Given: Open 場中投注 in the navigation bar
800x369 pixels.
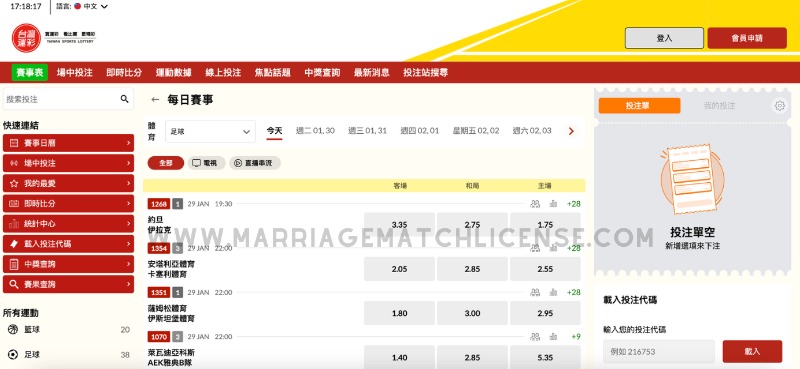Looking at the screenshot, I should pyautogui.click(x=74, y=72).
